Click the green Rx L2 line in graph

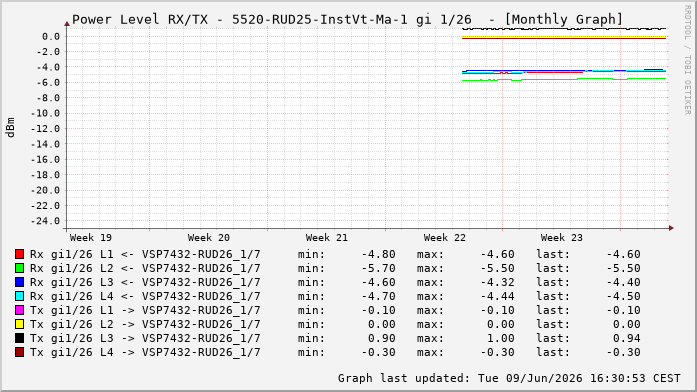point(565,79)
